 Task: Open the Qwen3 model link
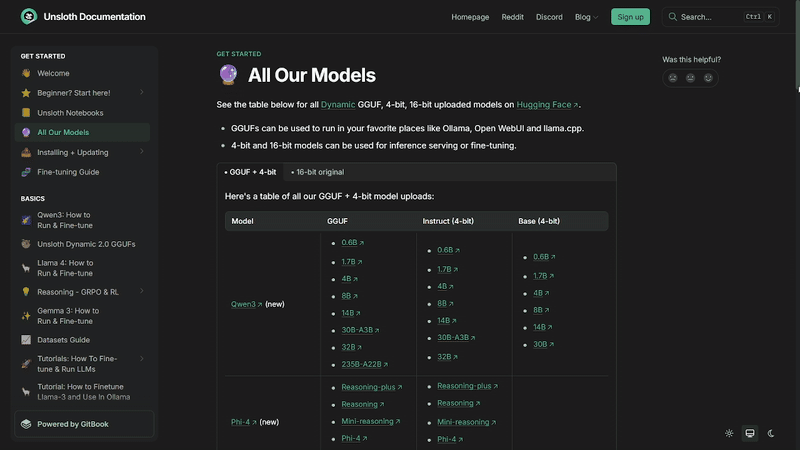click(246, 304)
